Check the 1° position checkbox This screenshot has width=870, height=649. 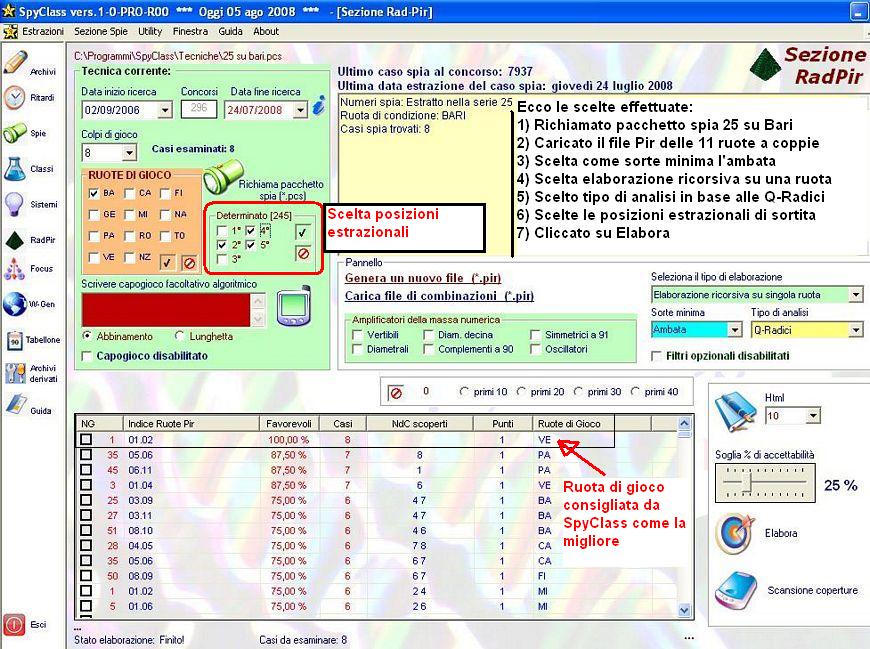[x=222, y=231]
